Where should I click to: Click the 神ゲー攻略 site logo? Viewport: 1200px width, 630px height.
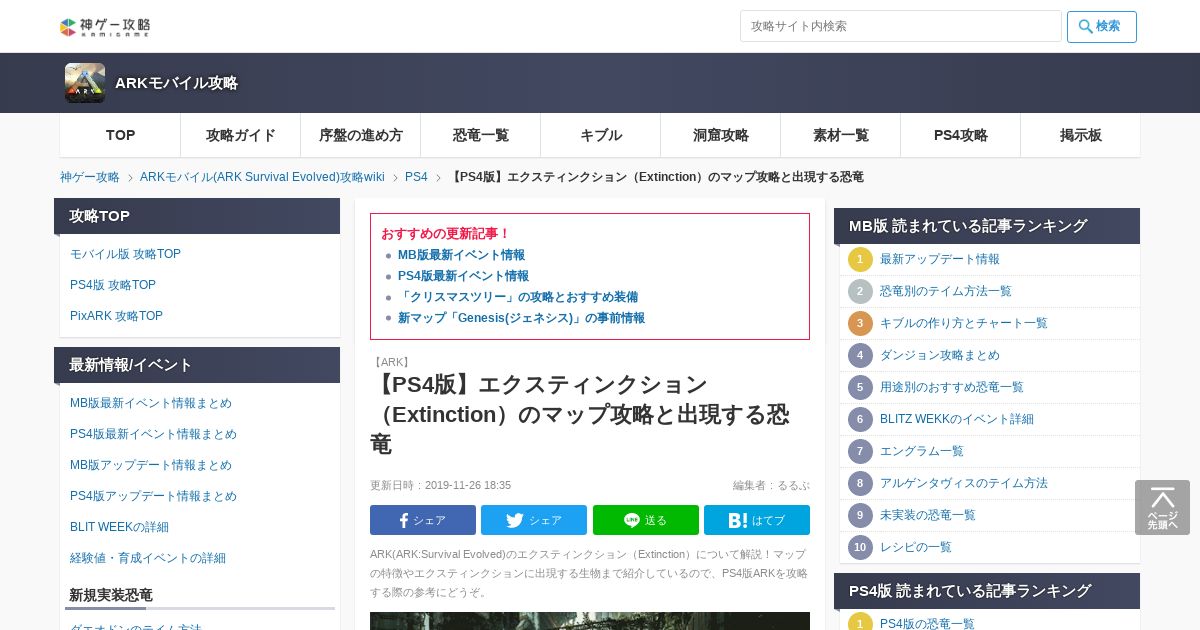coord(105,27)
